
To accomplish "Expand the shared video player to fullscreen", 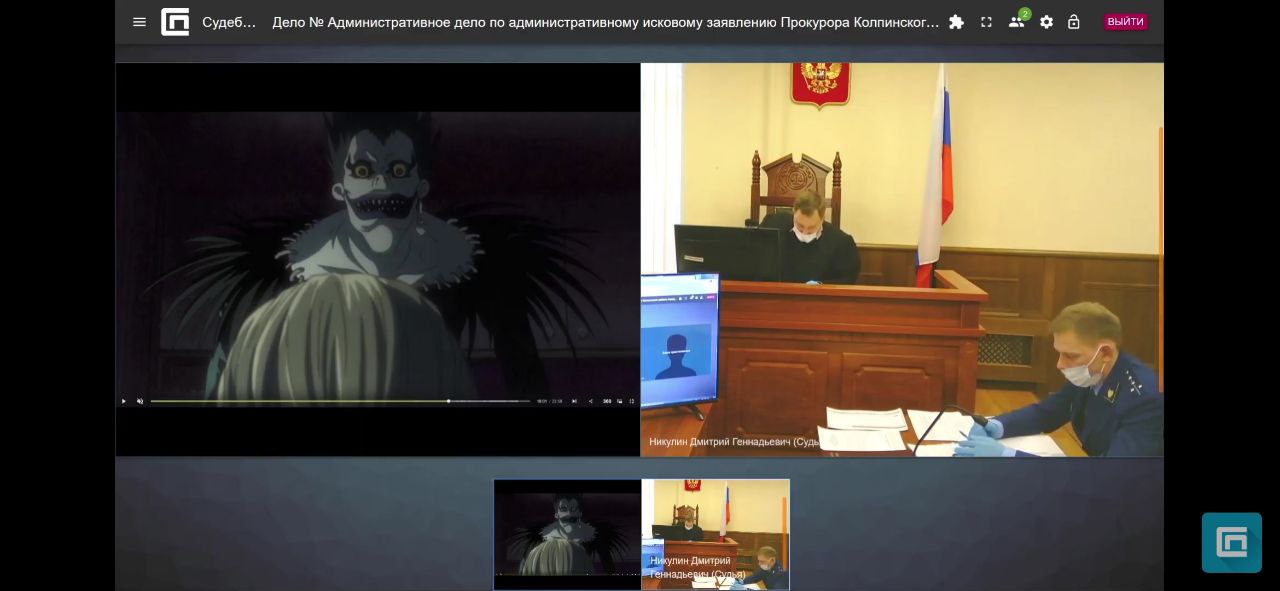I will (632, 401).
